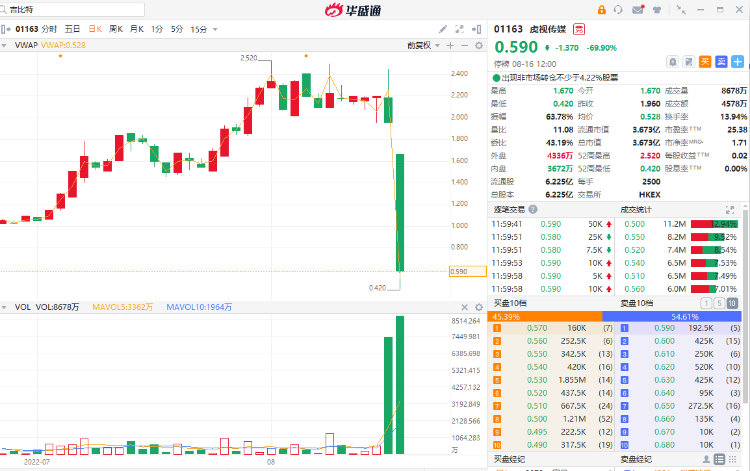Select bid level 8 at 0.500
Image resolution: width=750 pixels, height=471 pixels.
point(553,419)
